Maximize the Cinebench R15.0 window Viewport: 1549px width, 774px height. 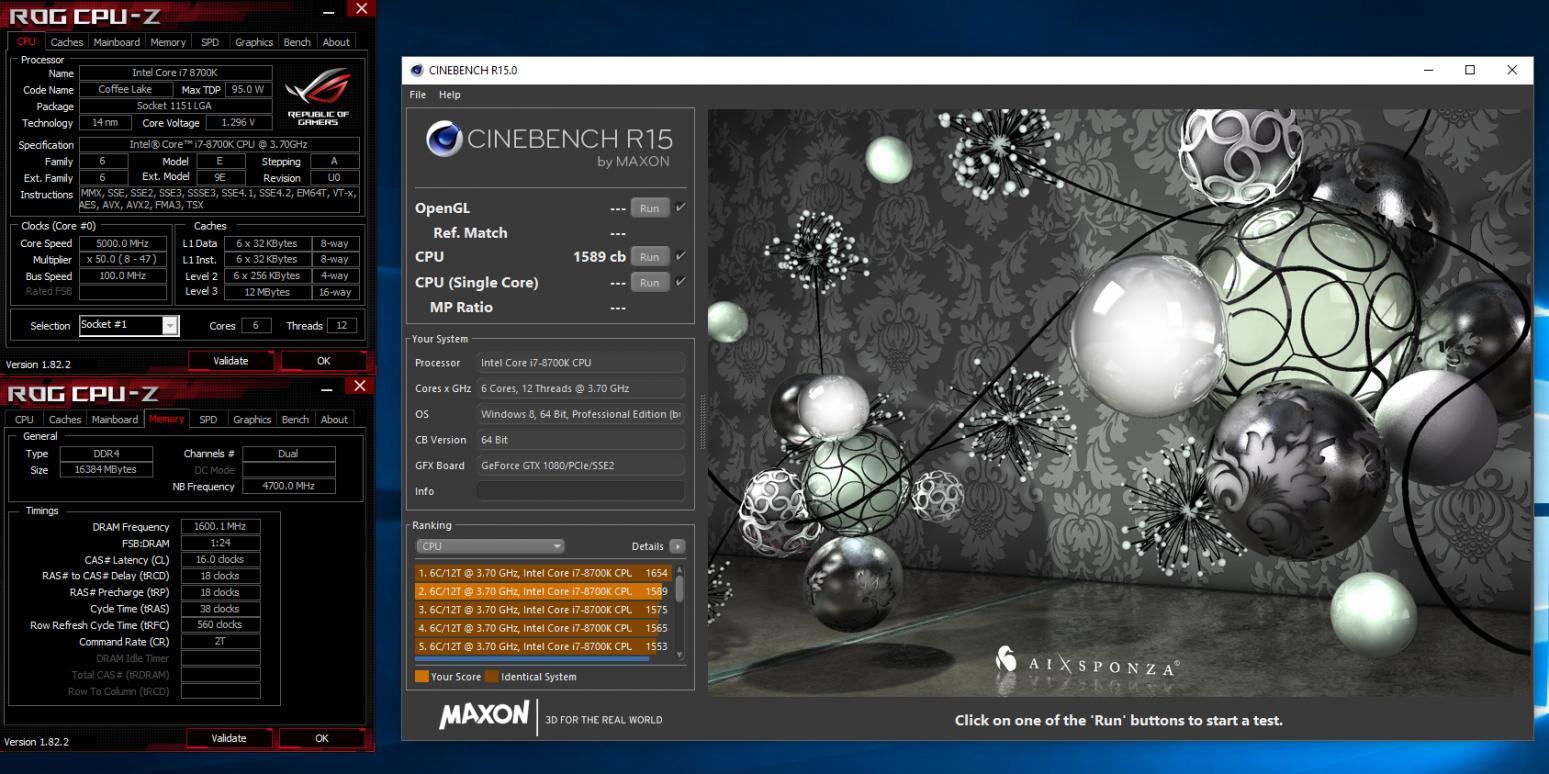click(x=1470, y=70)
